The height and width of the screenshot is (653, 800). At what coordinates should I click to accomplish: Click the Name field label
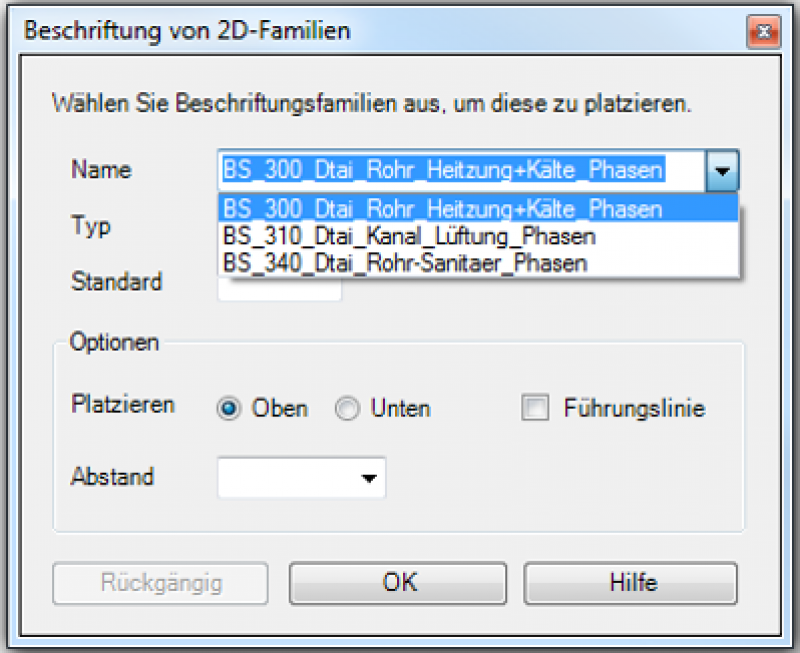[101, 170]
